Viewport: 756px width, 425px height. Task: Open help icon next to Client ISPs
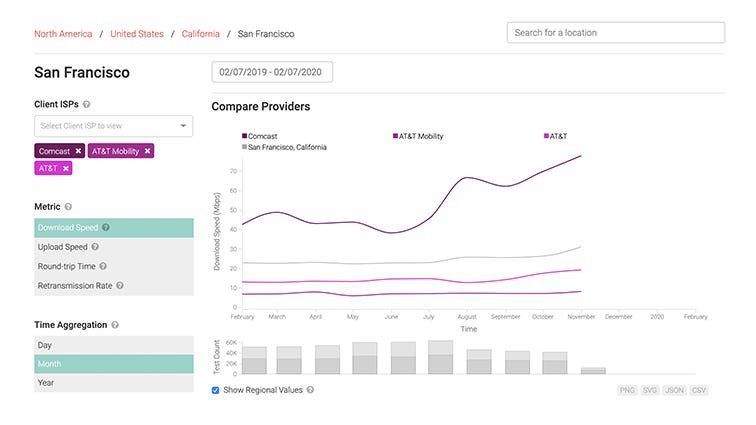tap(86, 104)
